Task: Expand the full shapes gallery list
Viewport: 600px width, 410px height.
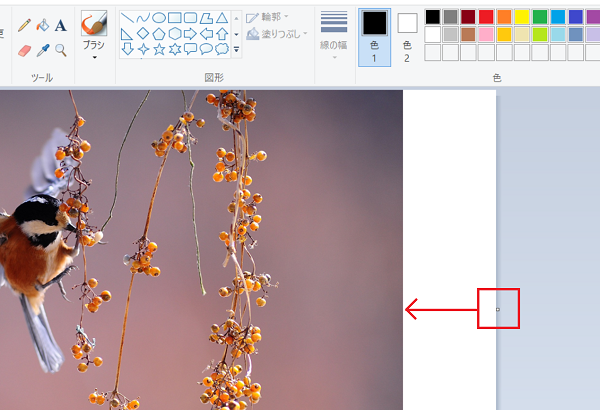Action: tap(236, 49)
